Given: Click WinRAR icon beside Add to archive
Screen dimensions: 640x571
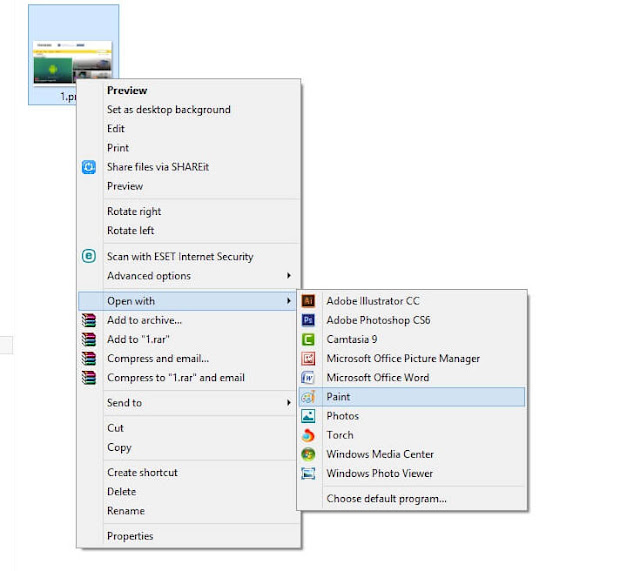Looking at the screenshot, I should 89,320.
